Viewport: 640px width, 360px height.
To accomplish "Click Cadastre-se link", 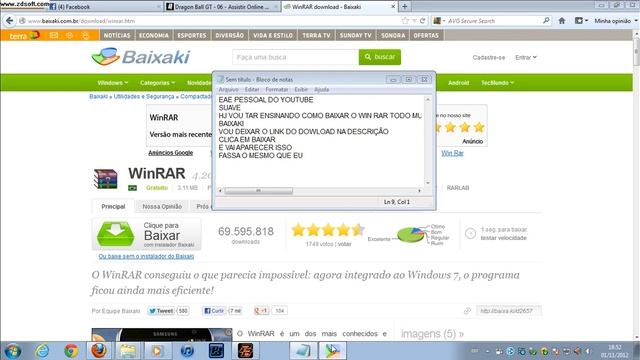I will click(x=489, y=58).
